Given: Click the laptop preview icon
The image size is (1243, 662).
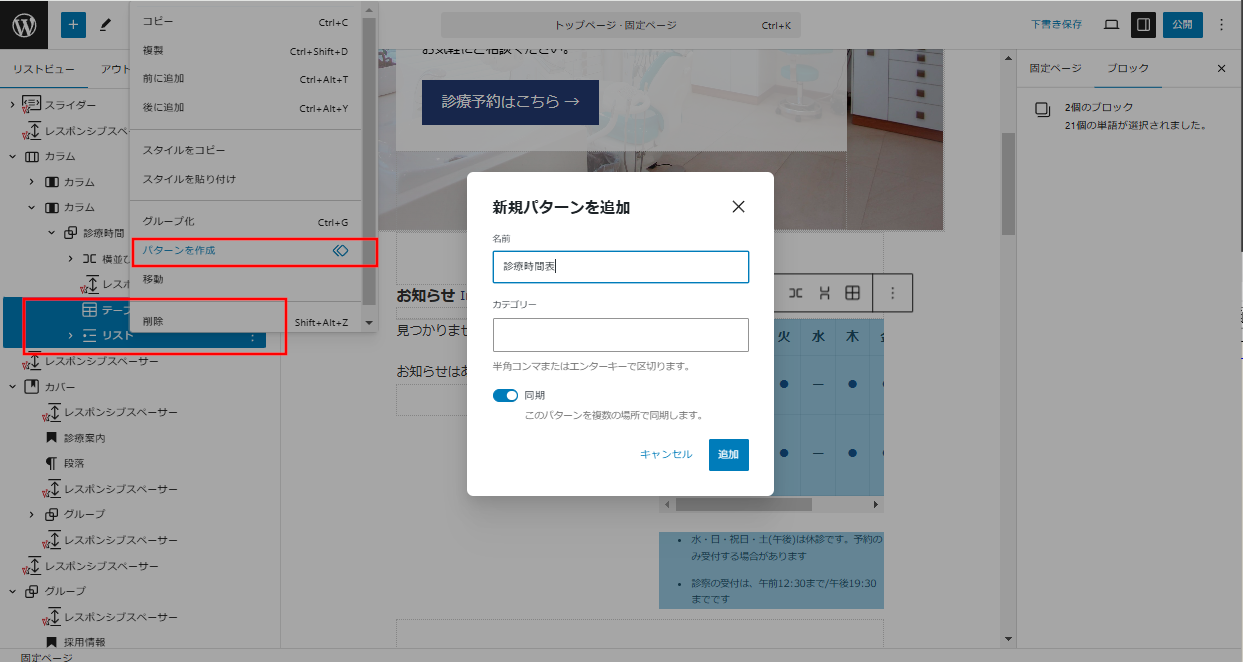Looking at the screenshot, I should (1111, 25).
